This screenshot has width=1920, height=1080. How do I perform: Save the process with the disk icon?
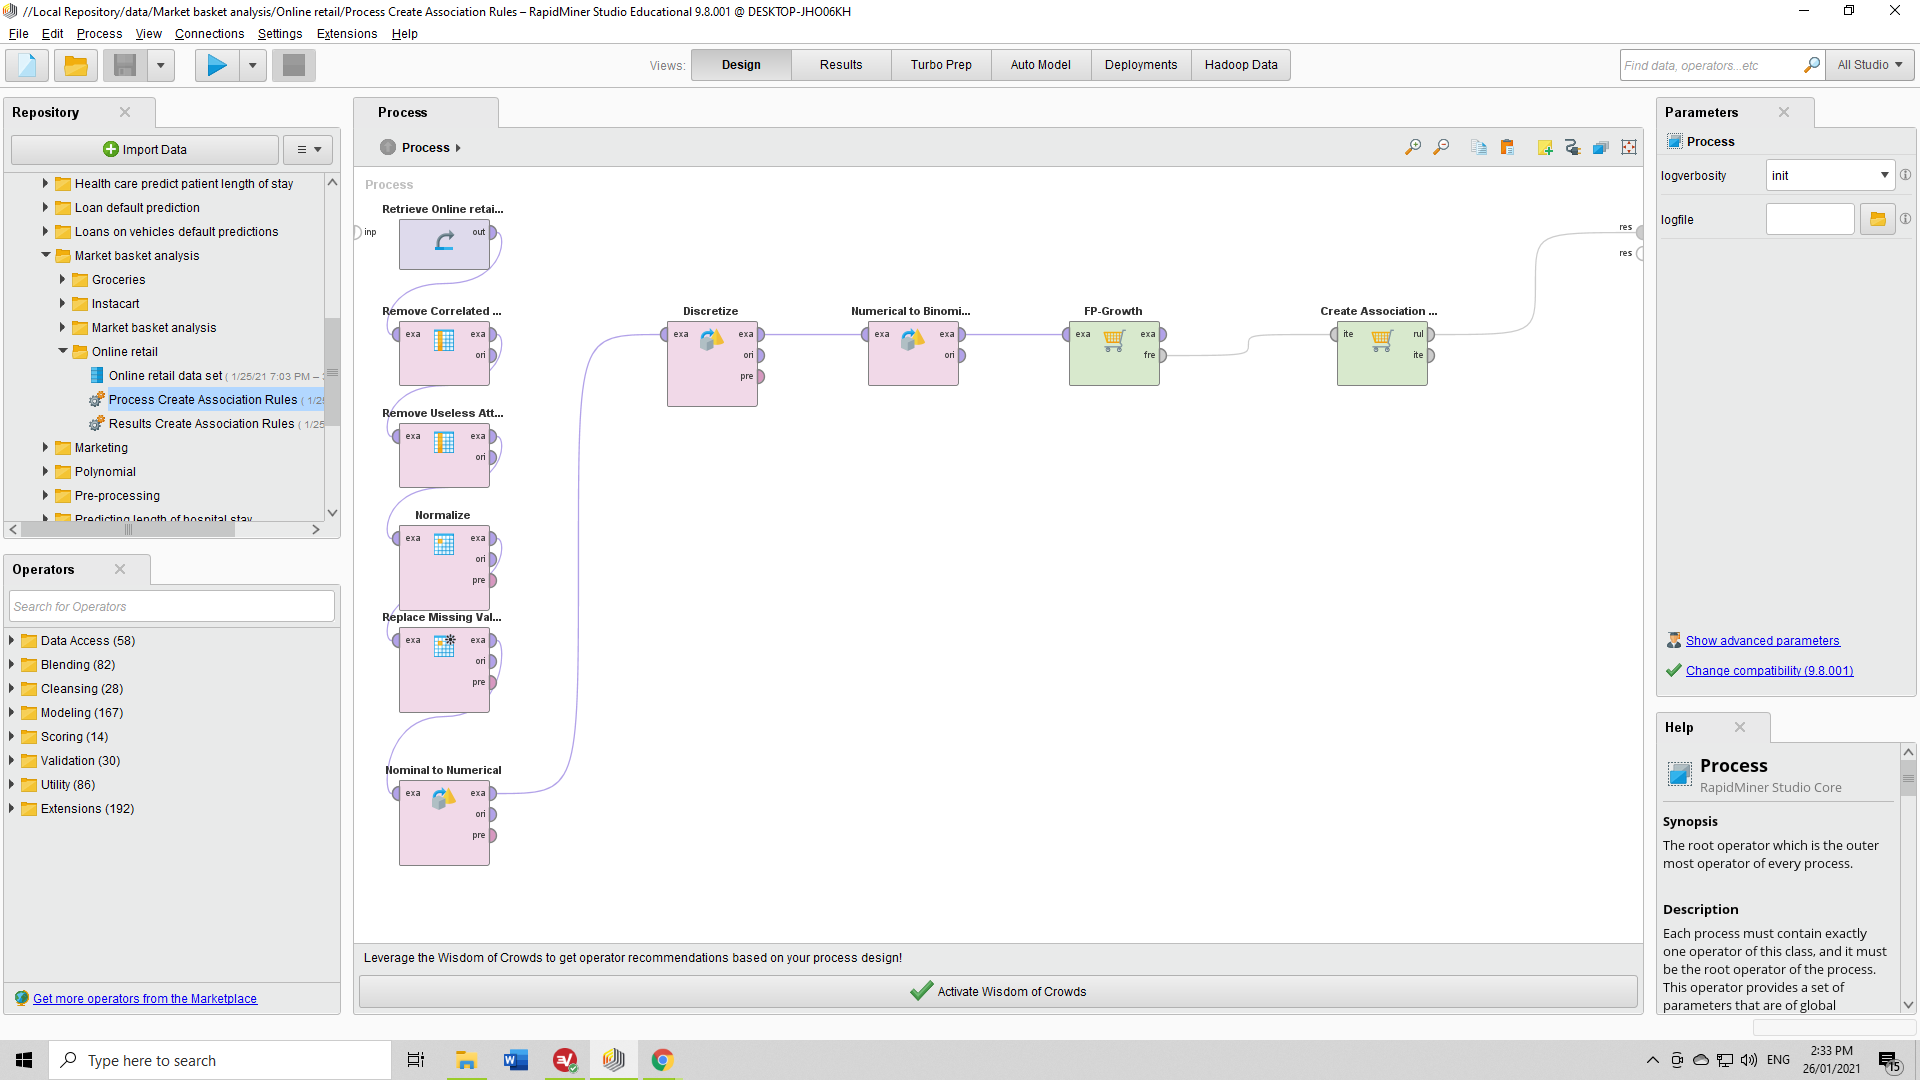coord(125,66)
